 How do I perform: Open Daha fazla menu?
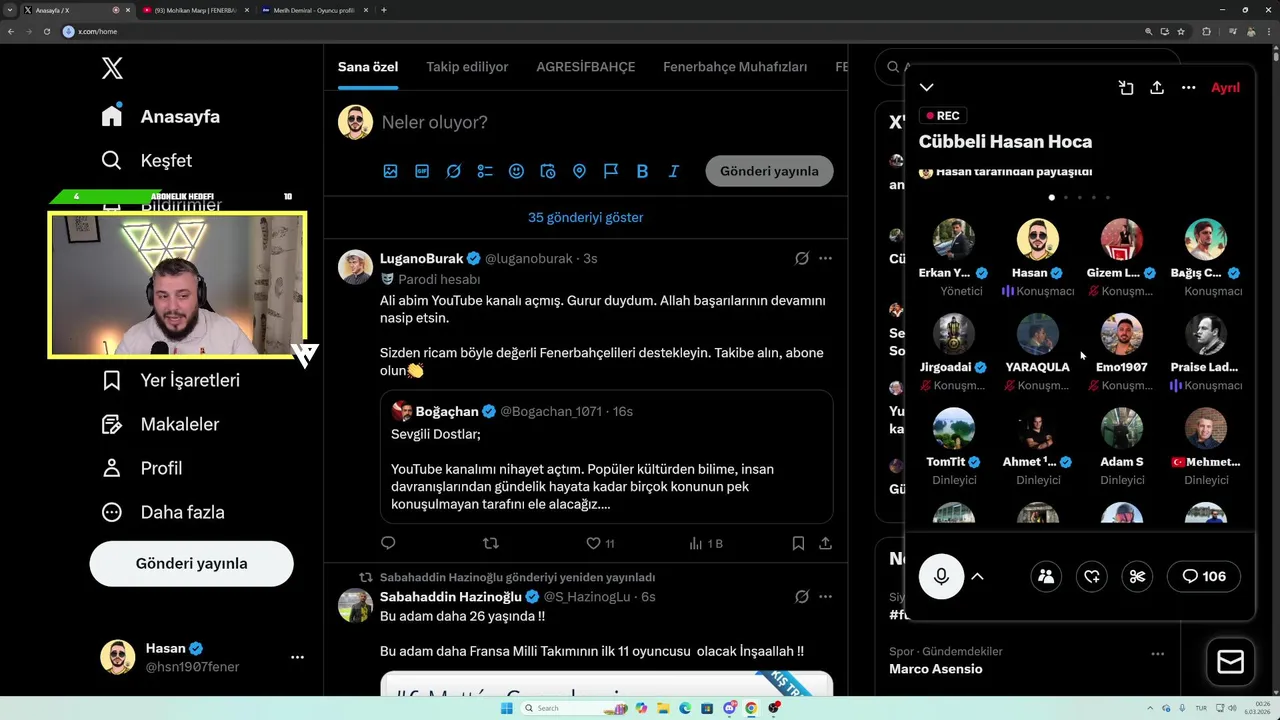click(x=163, y=512)
